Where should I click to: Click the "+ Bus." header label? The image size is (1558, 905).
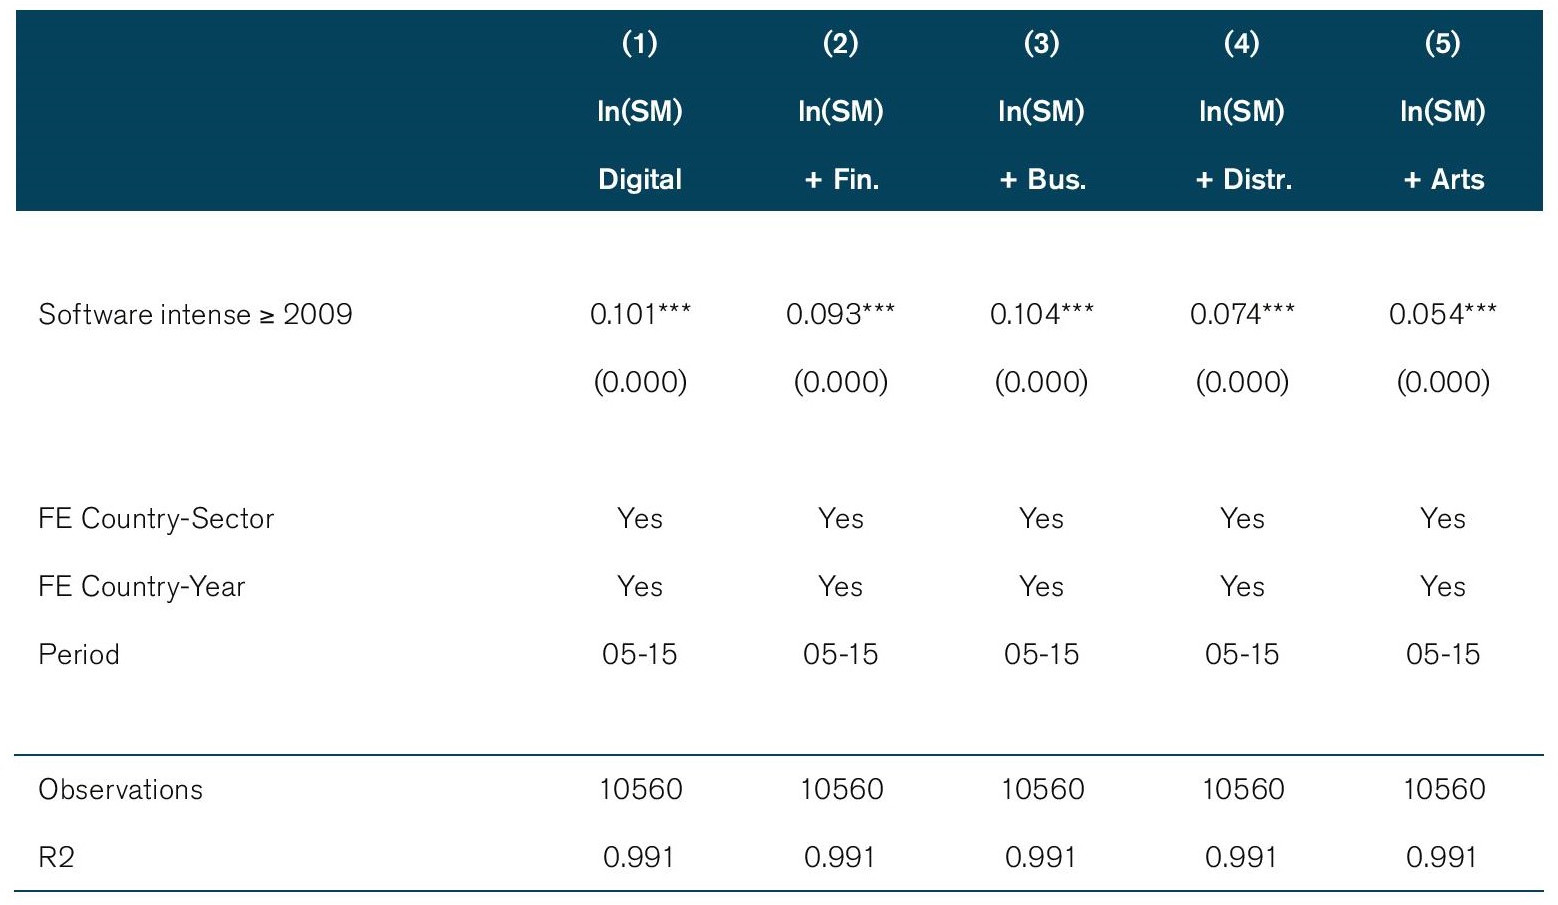point(1042,179)
